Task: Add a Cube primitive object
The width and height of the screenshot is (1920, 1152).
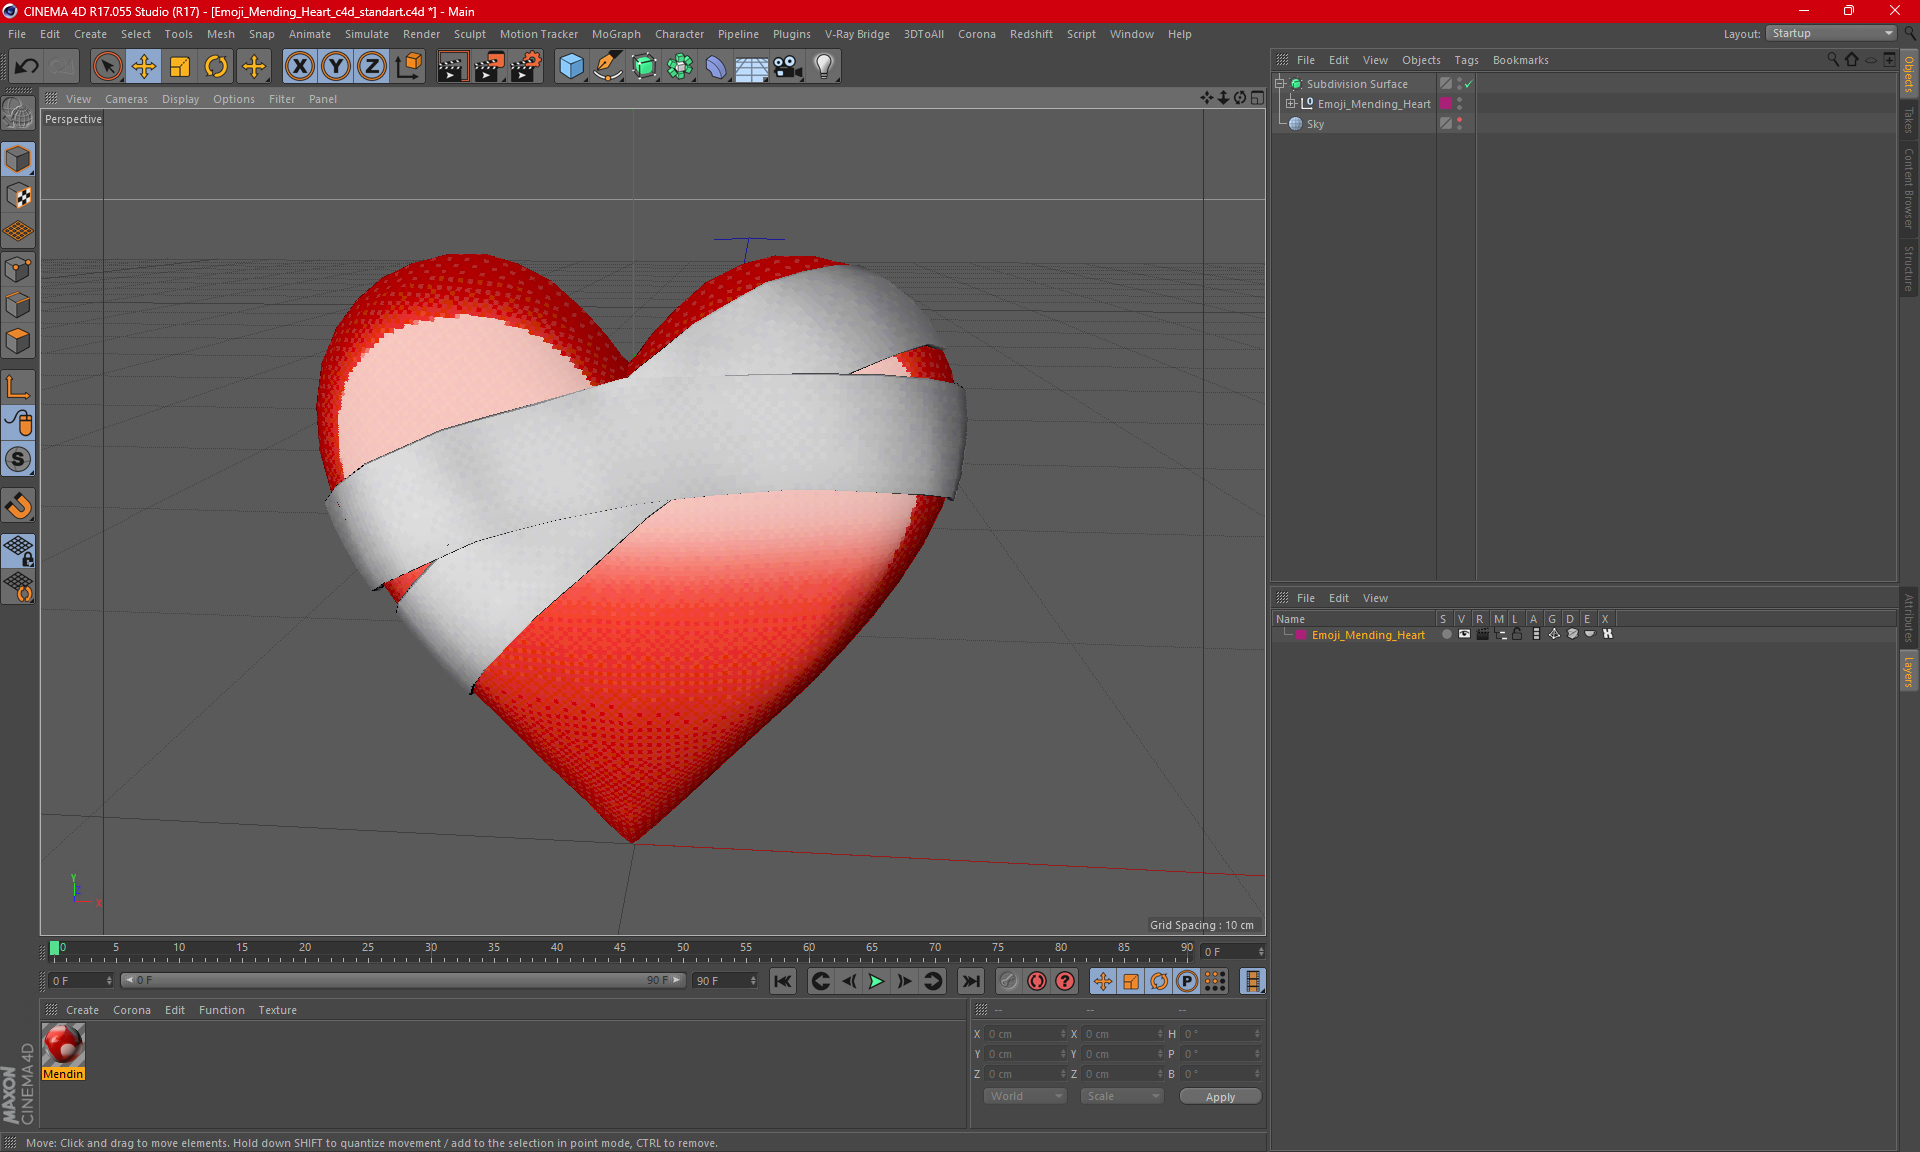Action: click(x=571, y=67)
